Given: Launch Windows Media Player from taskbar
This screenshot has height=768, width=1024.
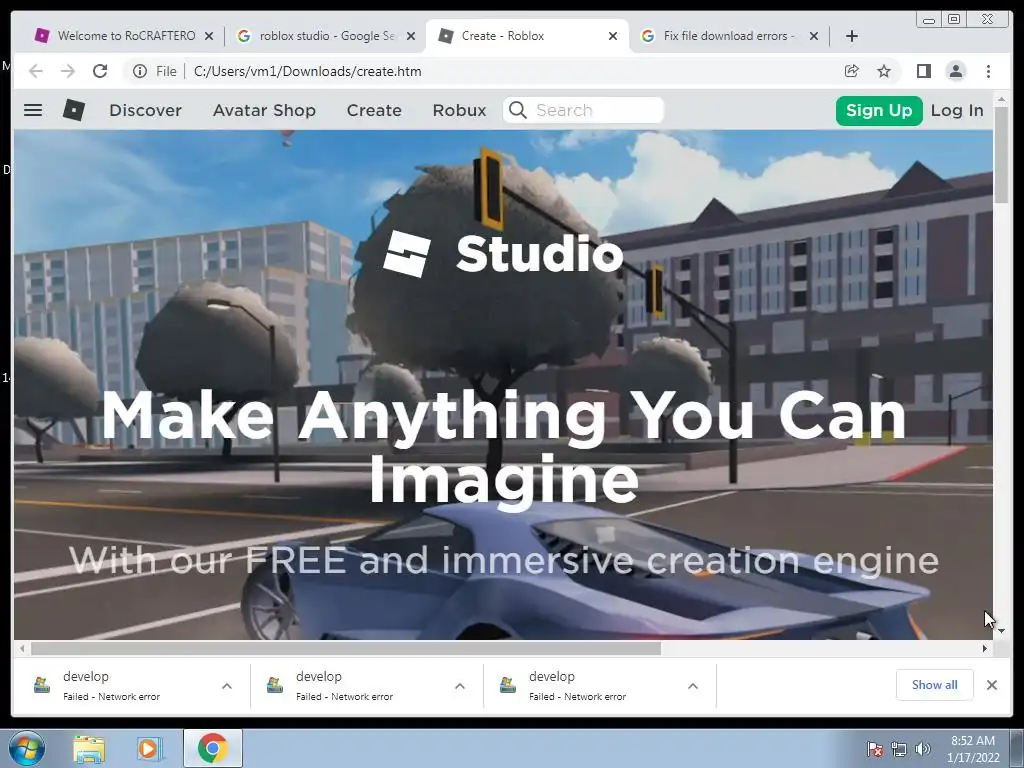Looking at the screenshot, I should (149, 749).
